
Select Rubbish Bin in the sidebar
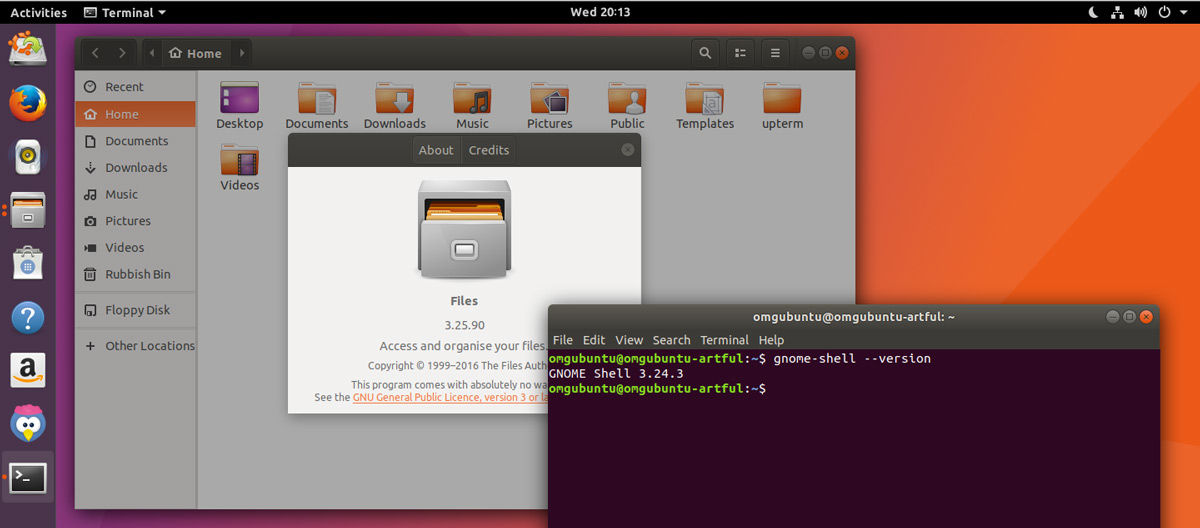[x=137, y=274]
